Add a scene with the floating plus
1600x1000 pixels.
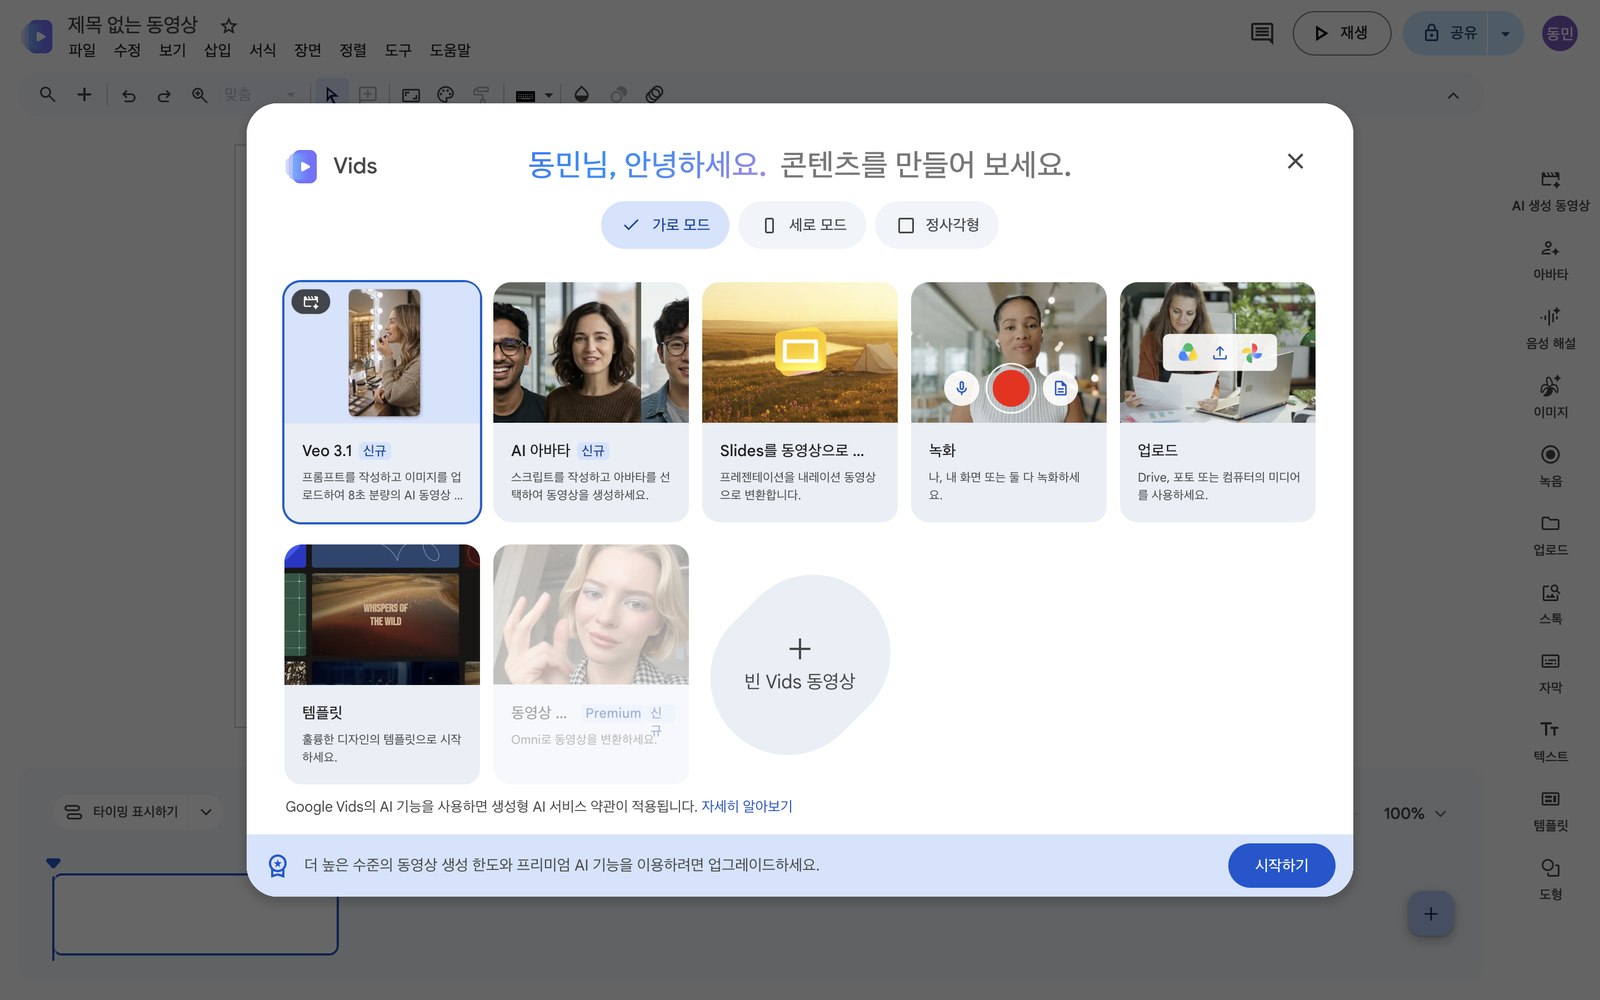point(1430,914)
